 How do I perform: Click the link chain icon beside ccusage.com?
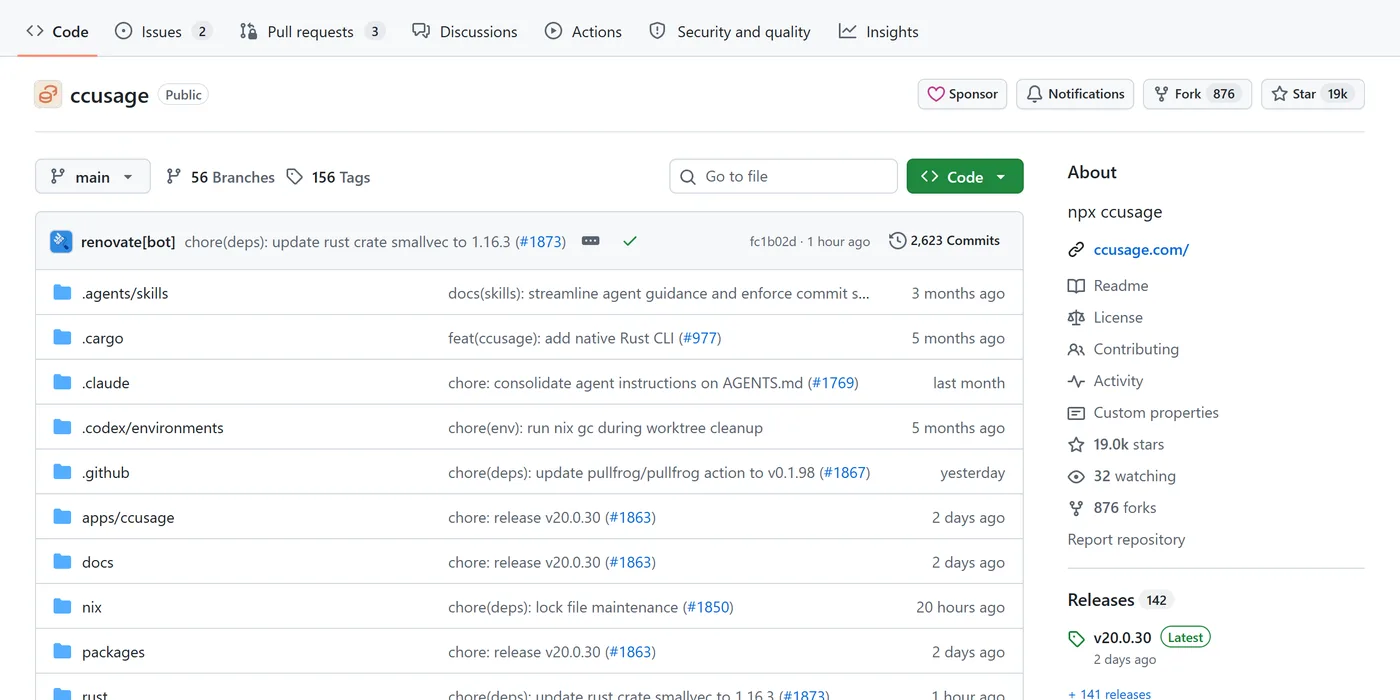tap(1076, 250)
